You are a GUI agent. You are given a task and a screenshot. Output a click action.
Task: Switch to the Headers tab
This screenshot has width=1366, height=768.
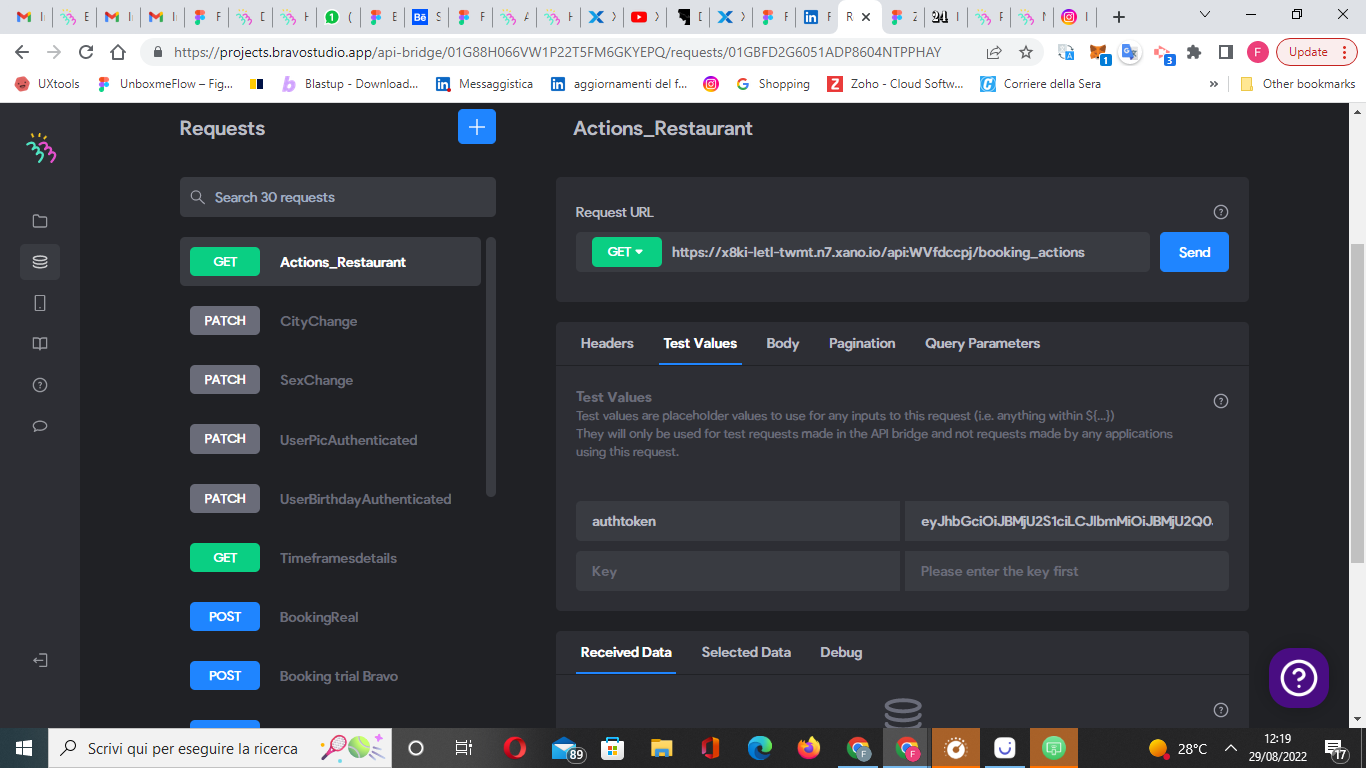pyautogui.click(x=607, y=343)
